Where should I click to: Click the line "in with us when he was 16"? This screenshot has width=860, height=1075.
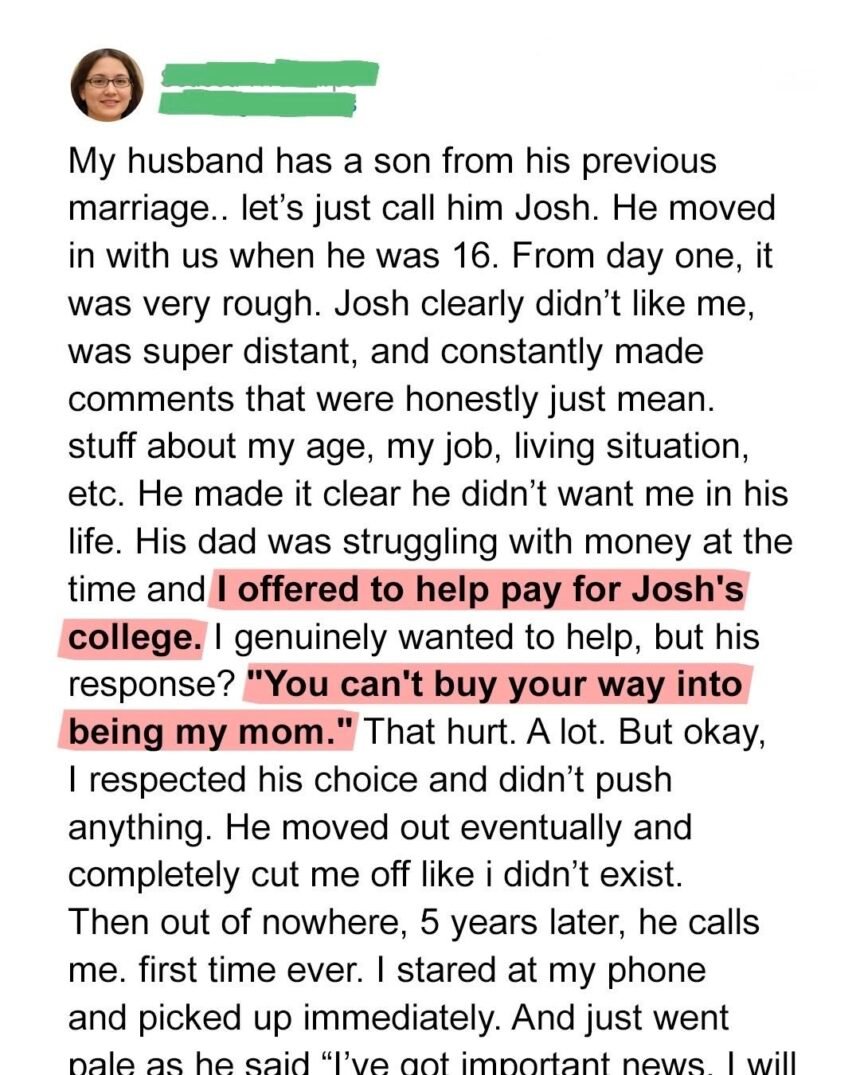[x=420, y=257]
